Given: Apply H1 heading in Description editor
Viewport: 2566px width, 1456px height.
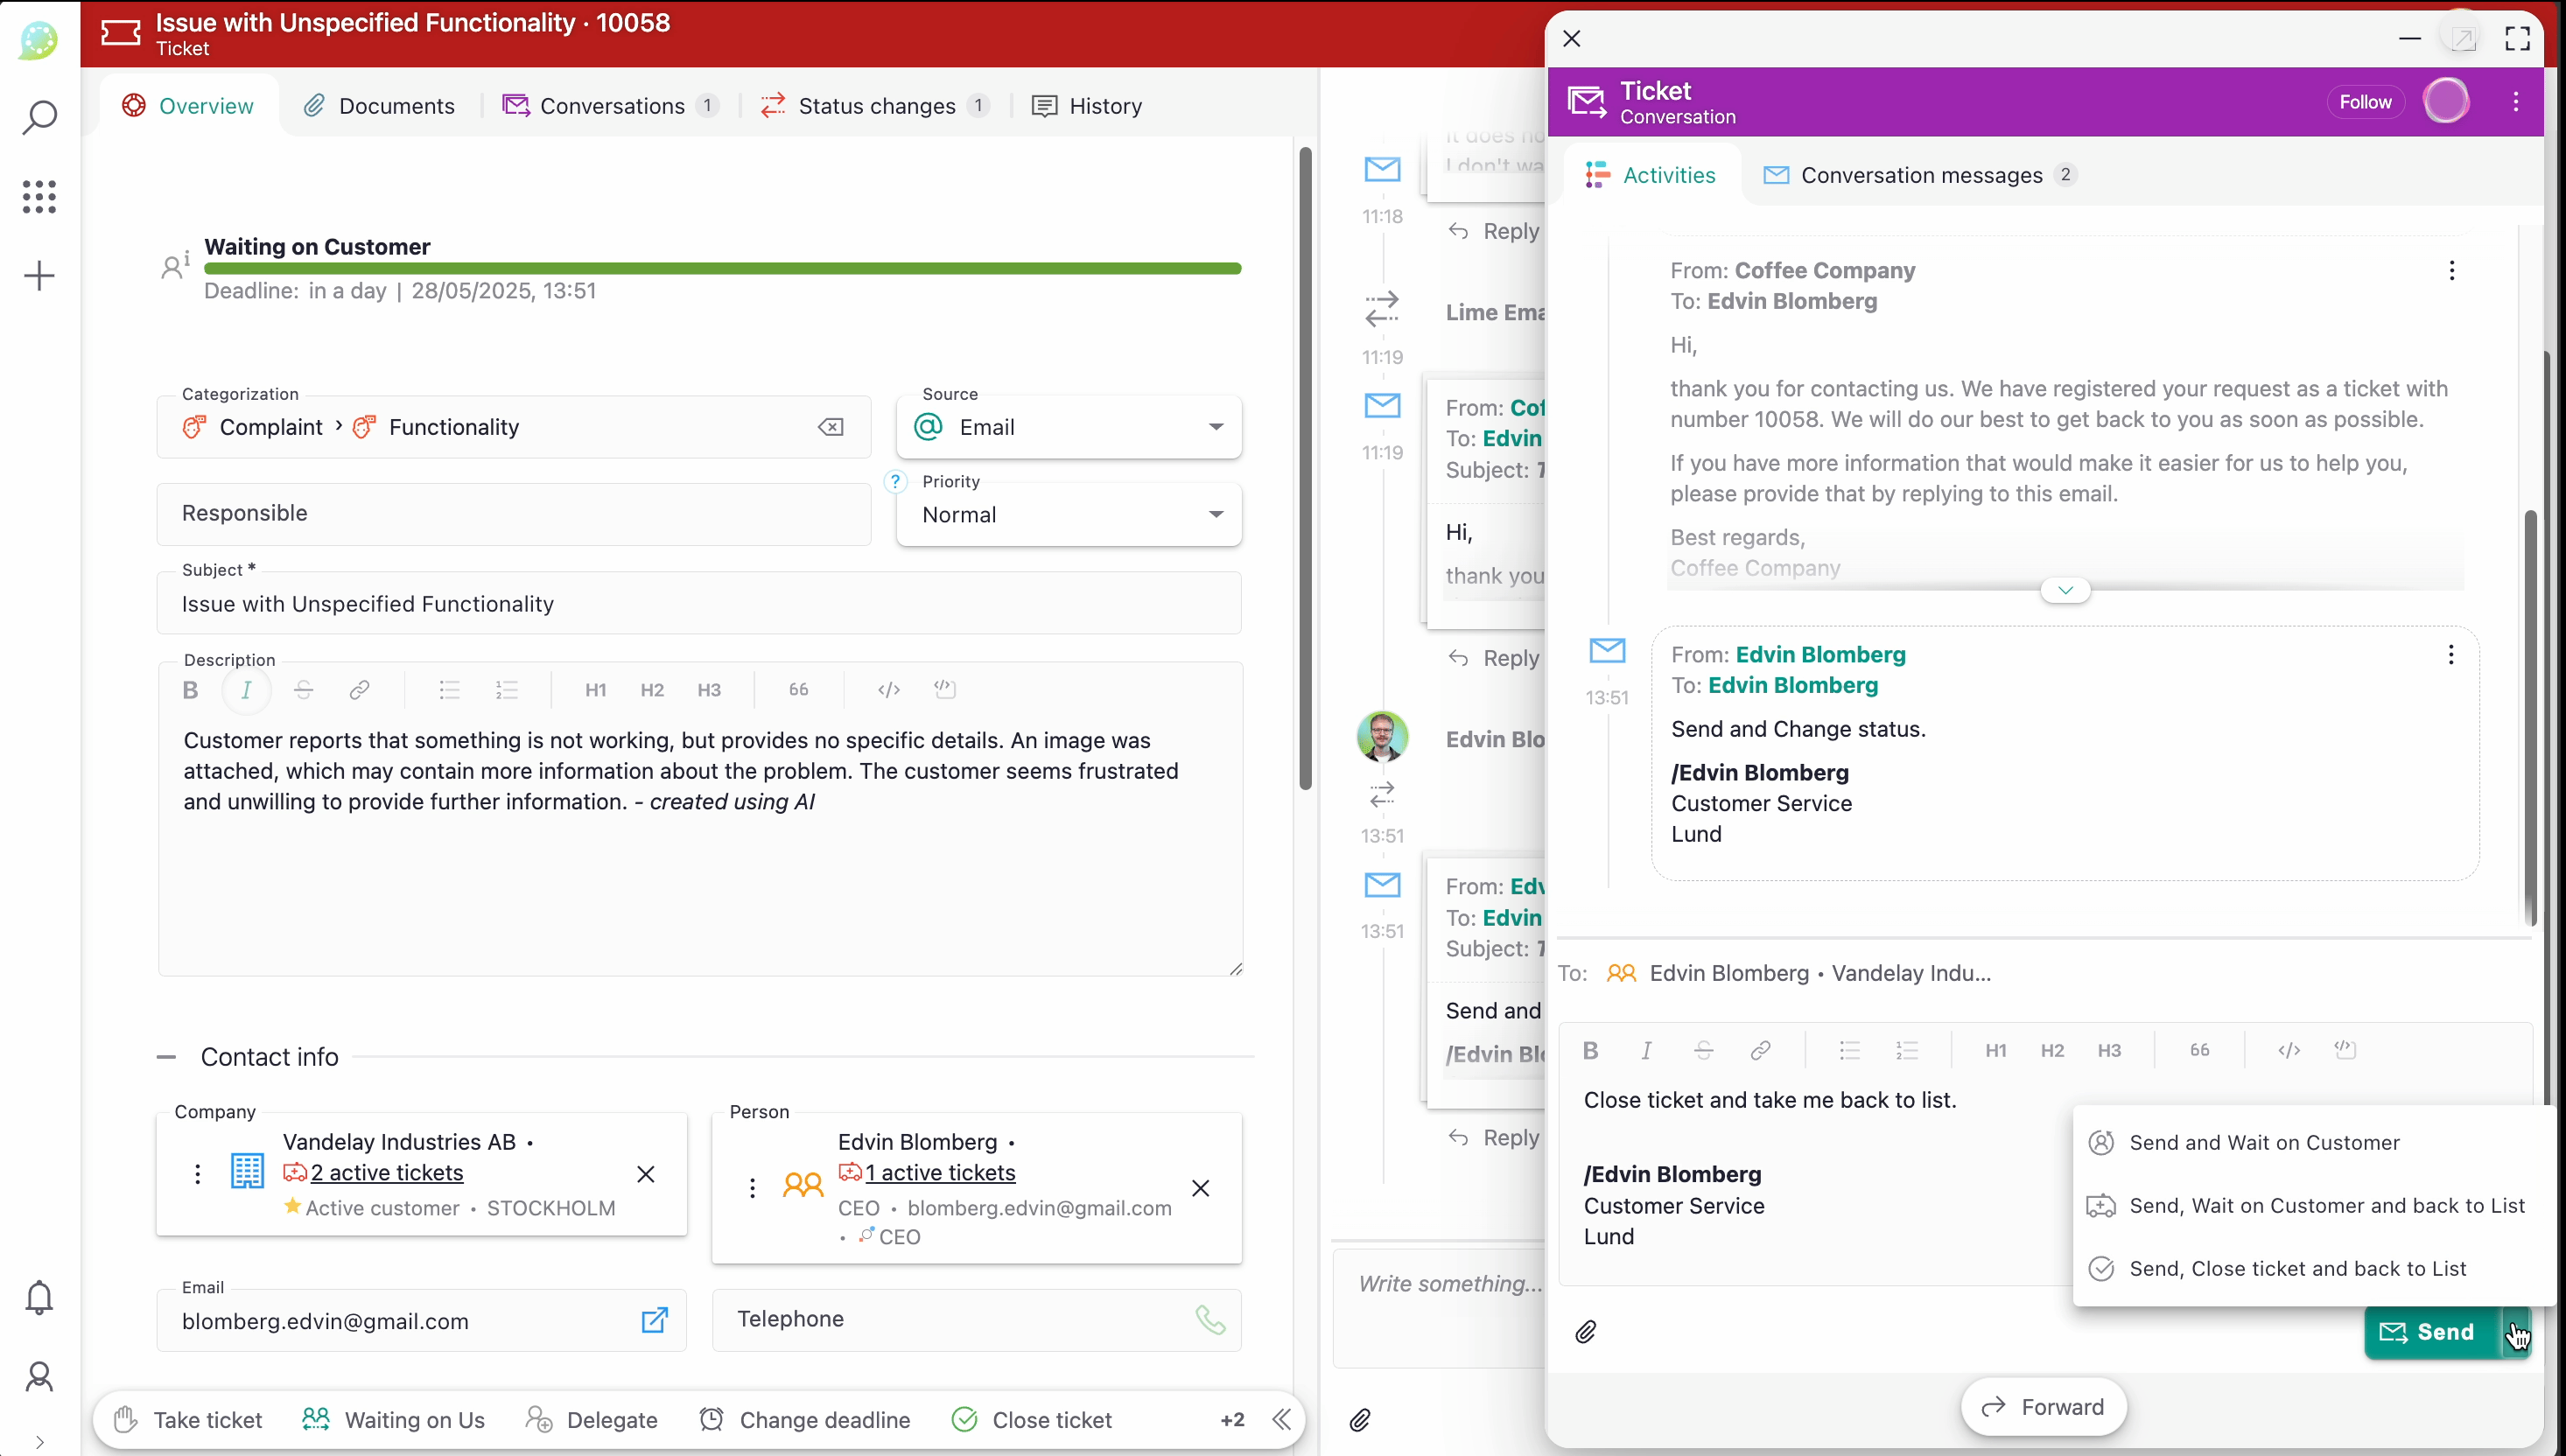Looking at the screenshot, I should (595, 690).
